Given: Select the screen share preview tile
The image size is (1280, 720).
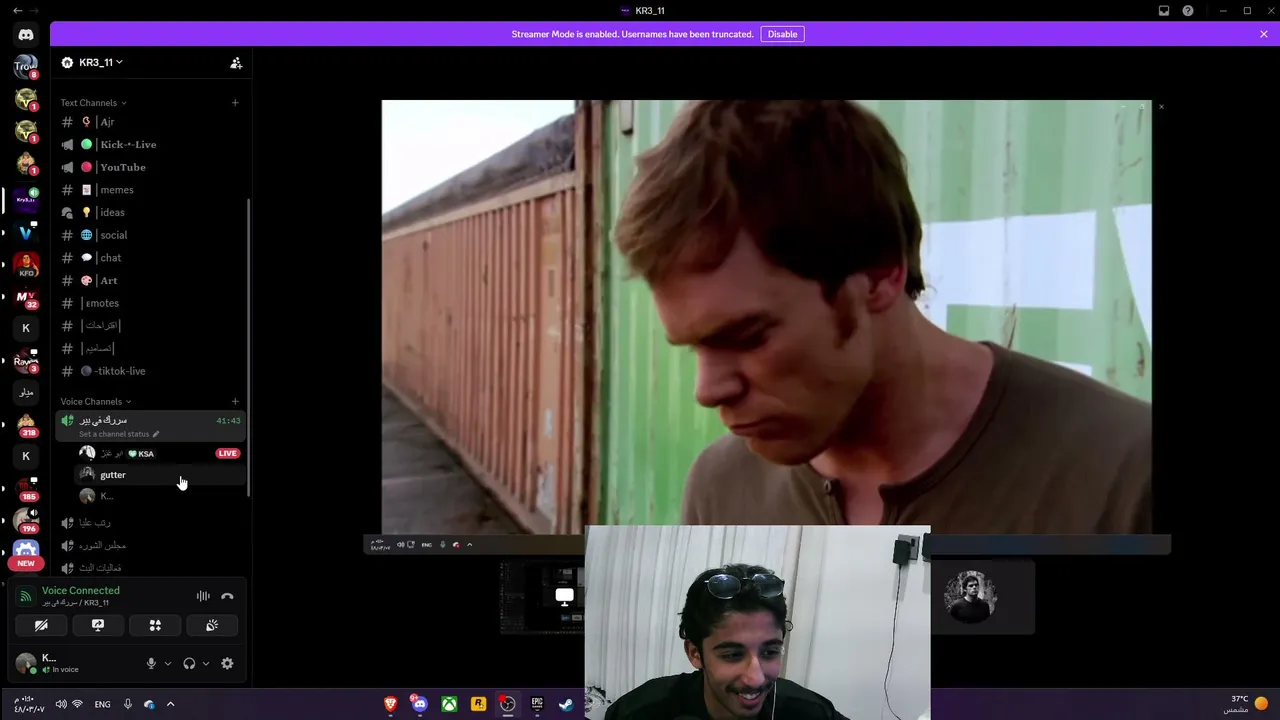Looking at the screenshot, I should click(542, 596).
